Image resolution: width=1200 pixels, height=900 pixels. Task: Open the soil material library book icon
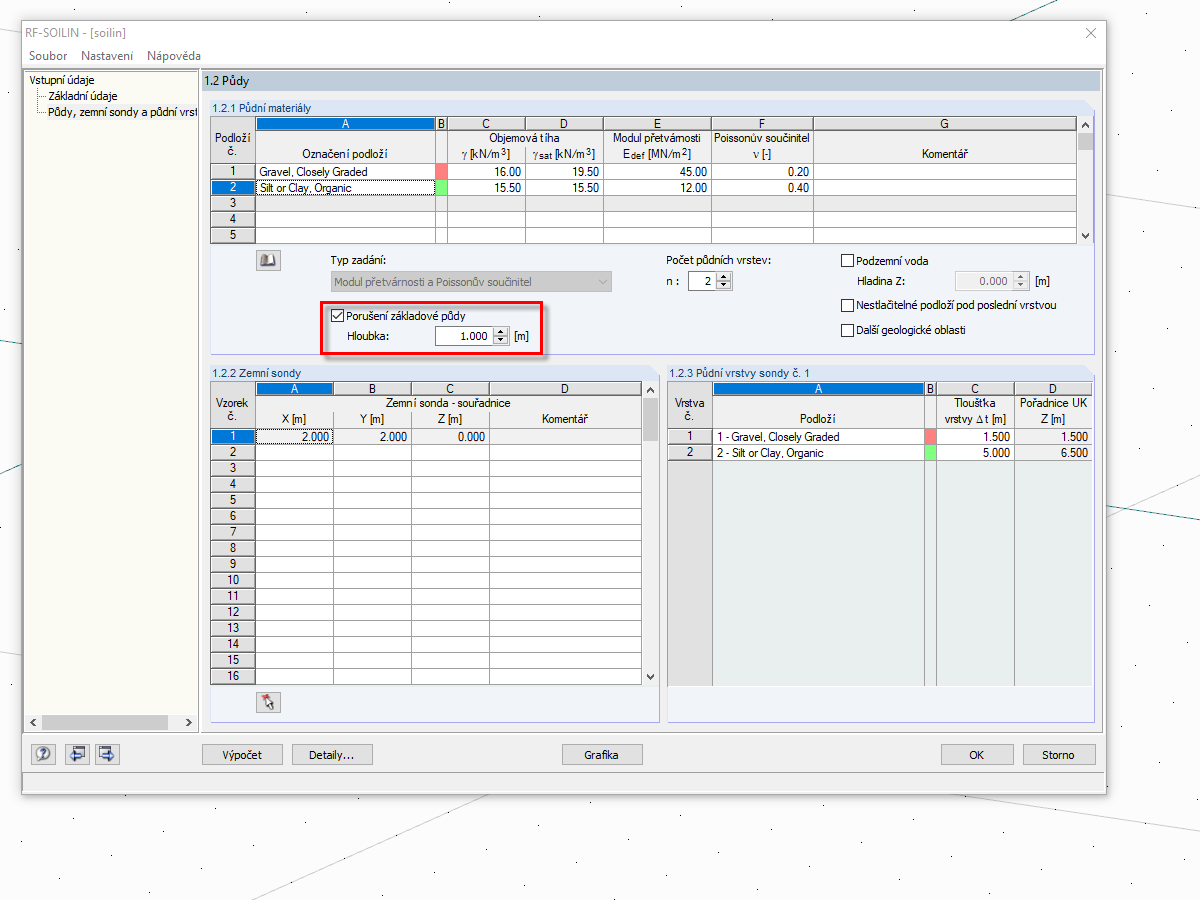coord(268,260)
